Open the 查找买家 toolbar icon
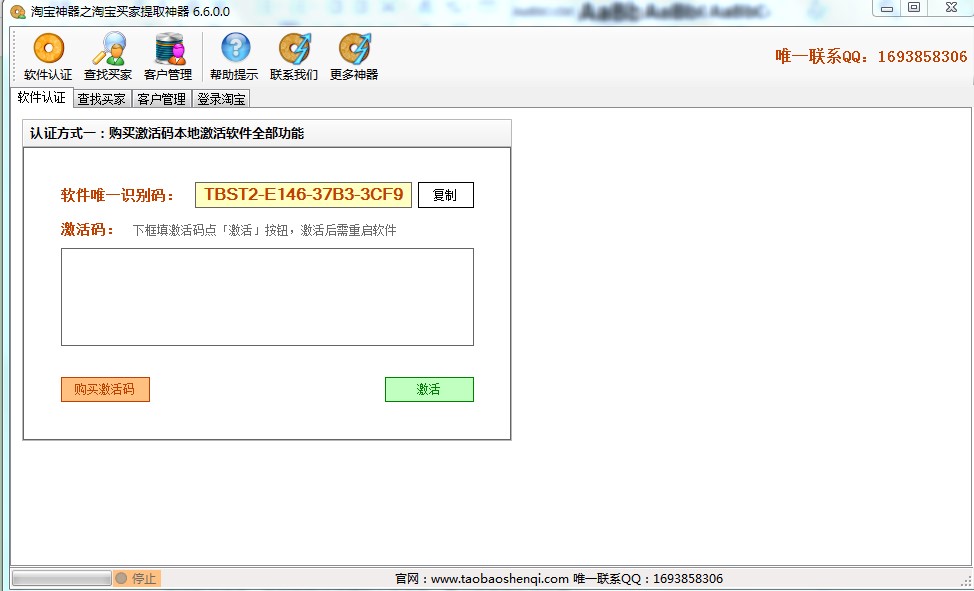Image resolution: width=974 pixels, height=591 pixels. pos(108,57)
